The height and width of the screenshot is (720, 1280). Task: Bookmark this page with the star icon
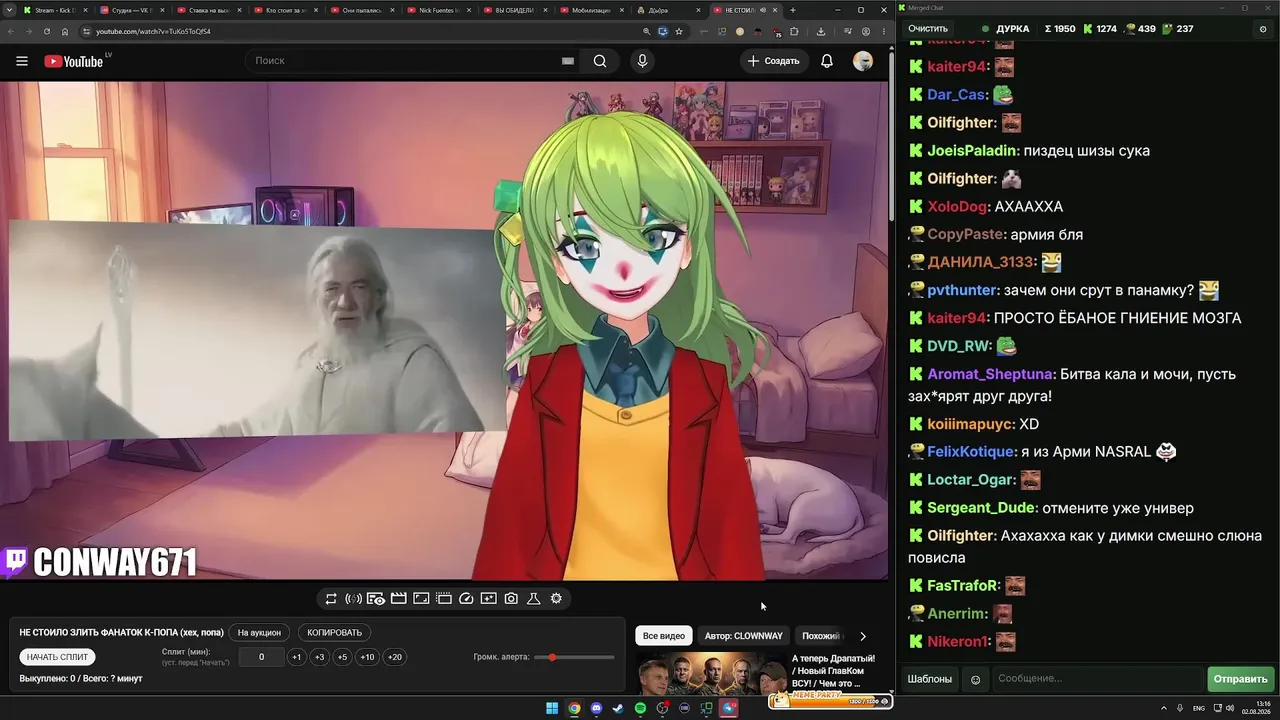point(679,31)
